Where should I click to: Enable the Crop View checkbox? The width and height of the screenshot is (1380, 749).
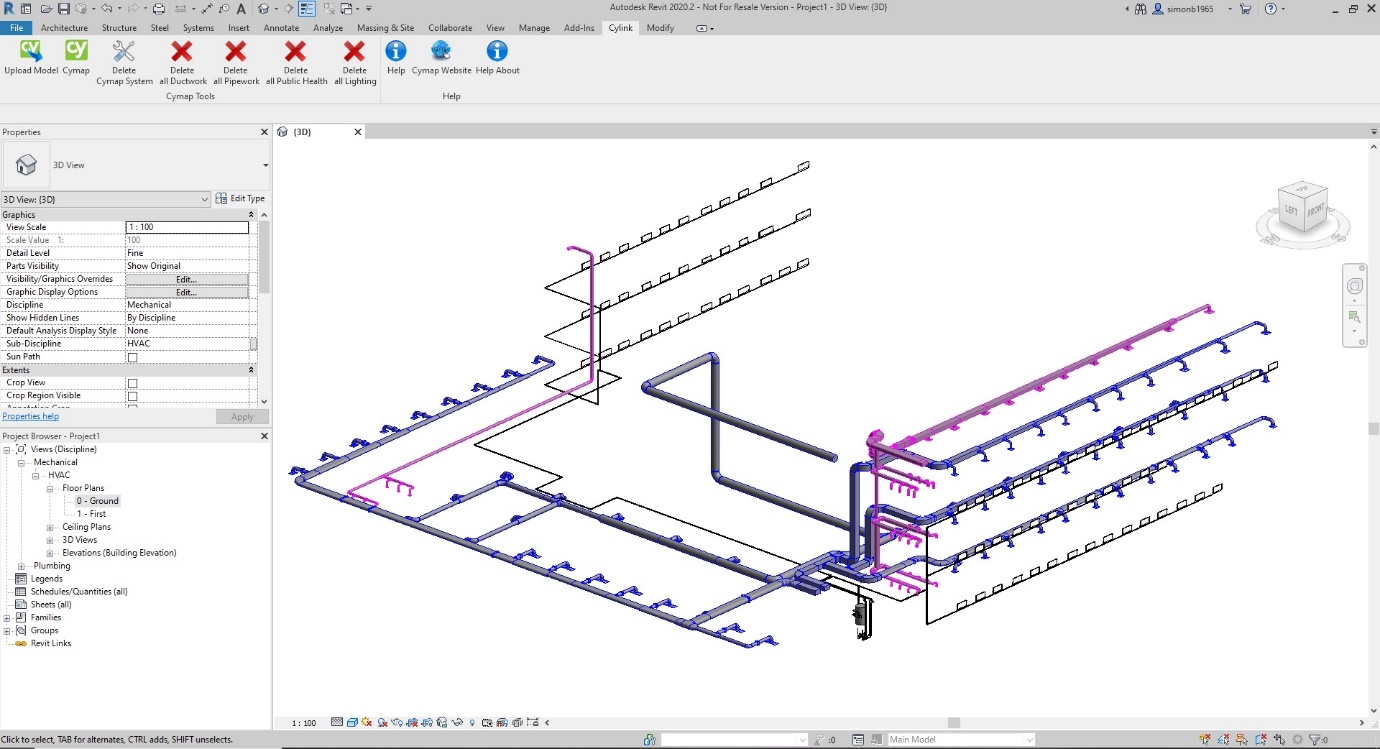[x=132, y=383]
